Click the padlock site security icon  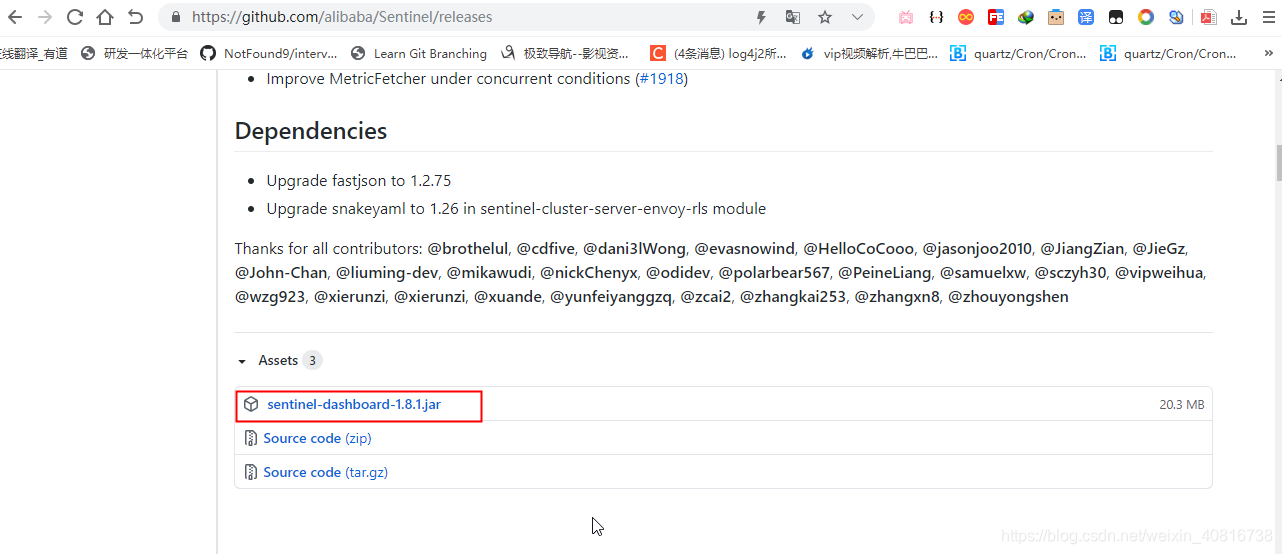pos(176,17)
